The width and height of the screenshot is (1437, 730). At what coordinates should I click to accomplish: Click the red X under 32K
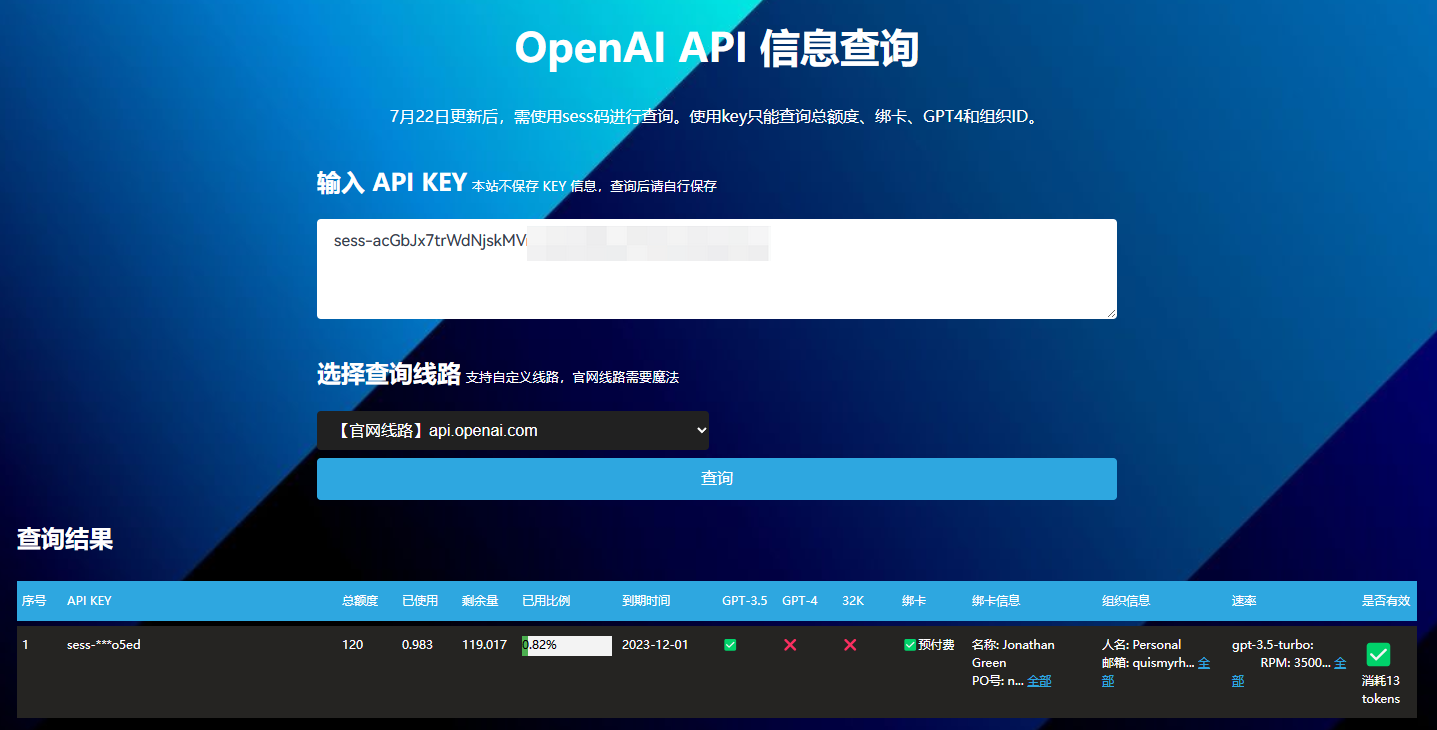850,645
